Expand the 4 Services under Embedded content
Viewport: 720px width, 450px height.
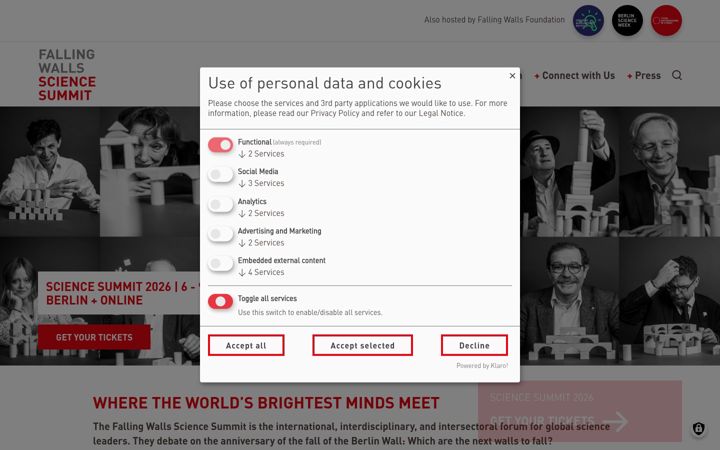[261, 272]
